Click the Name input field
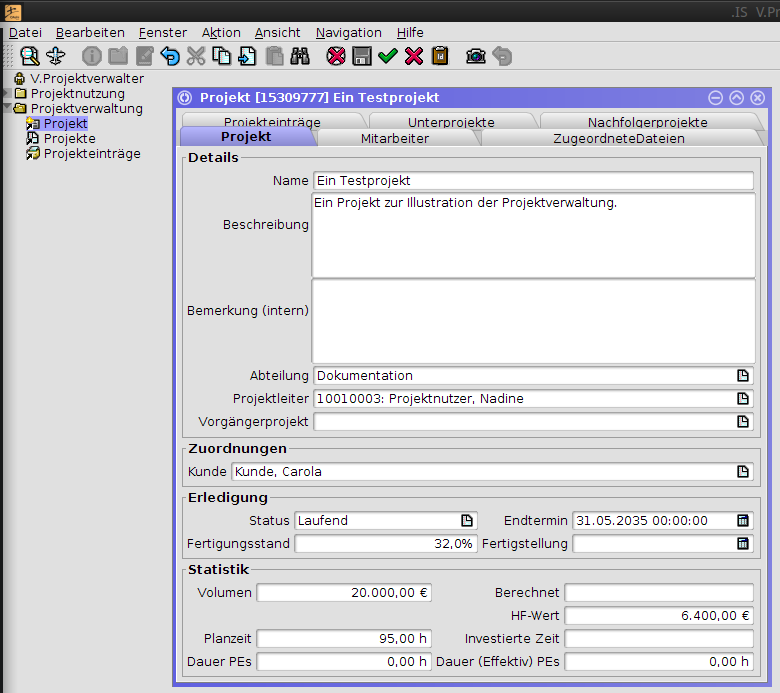 (532, 181)
